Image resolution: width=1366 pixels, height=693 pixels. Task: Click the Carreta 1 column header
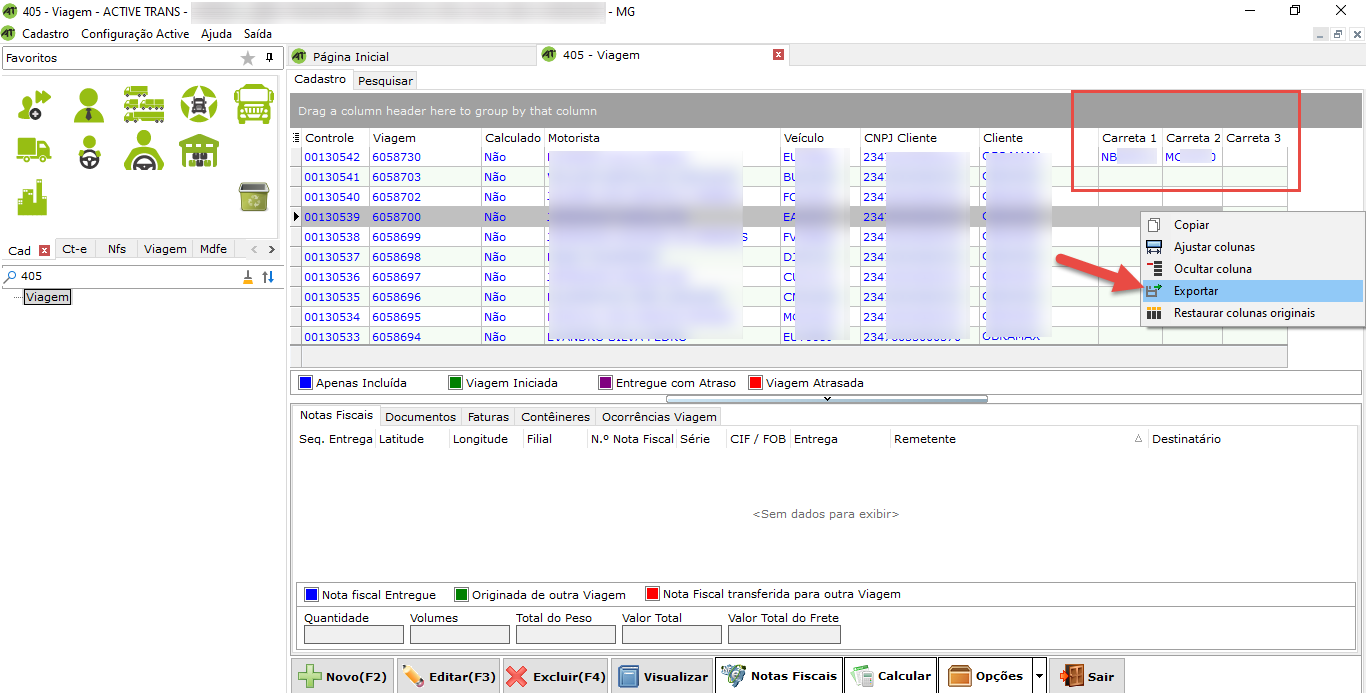click(x=1130, y=138)
